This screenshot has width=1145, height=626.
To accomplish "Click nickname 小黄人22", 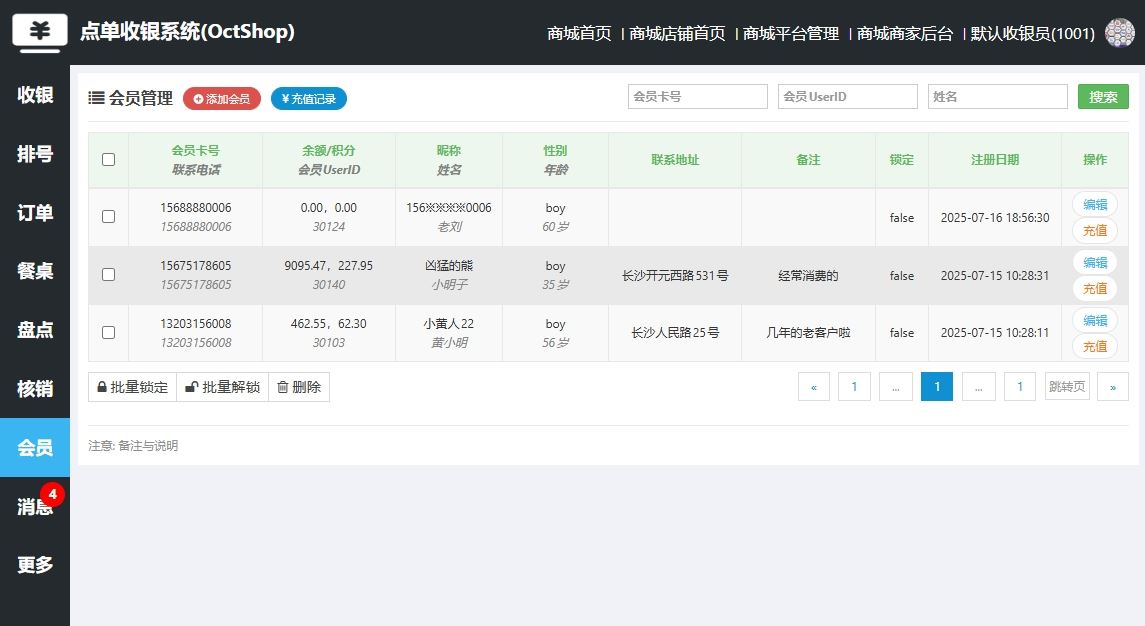I will pos(448,324).
